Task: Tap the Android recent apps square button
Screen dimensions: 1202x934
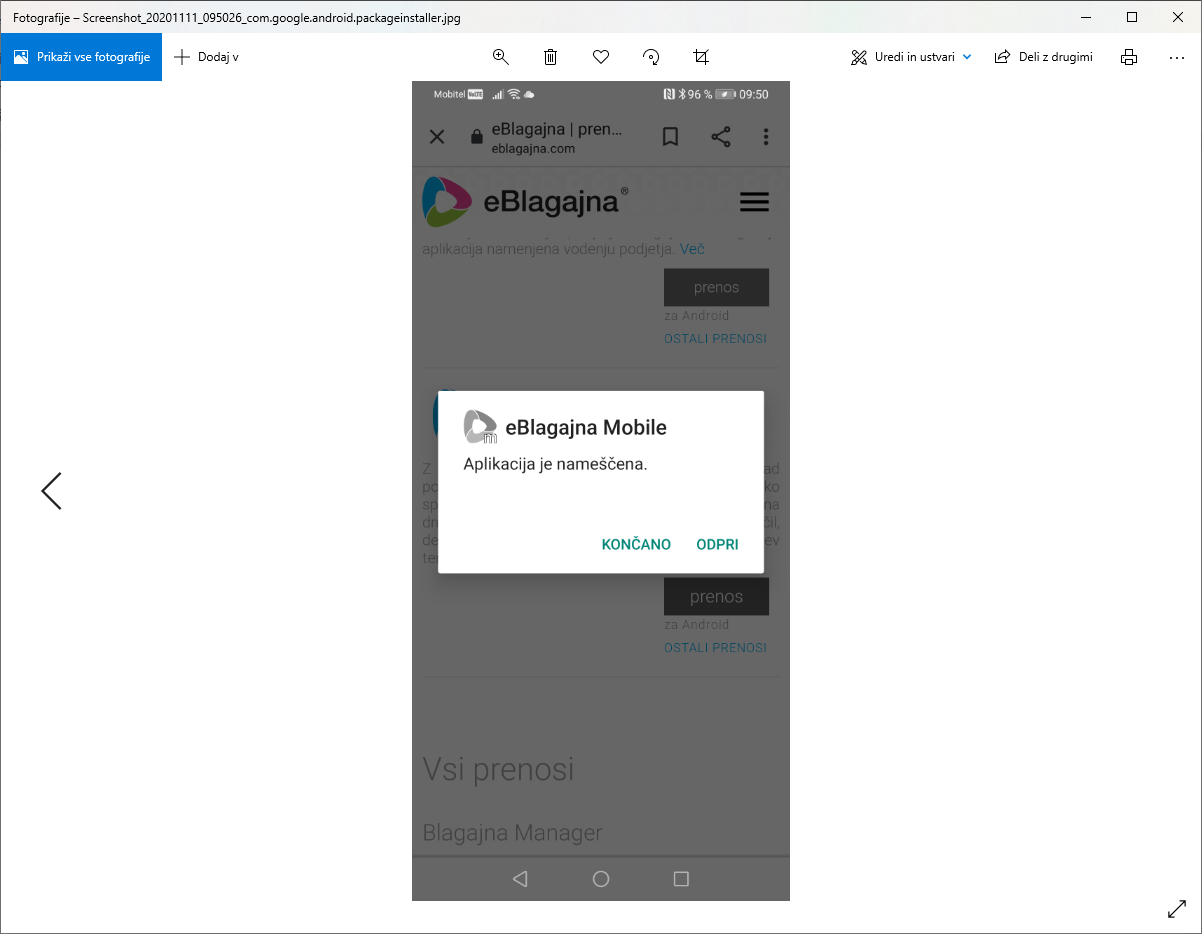Action: (682, 879)
